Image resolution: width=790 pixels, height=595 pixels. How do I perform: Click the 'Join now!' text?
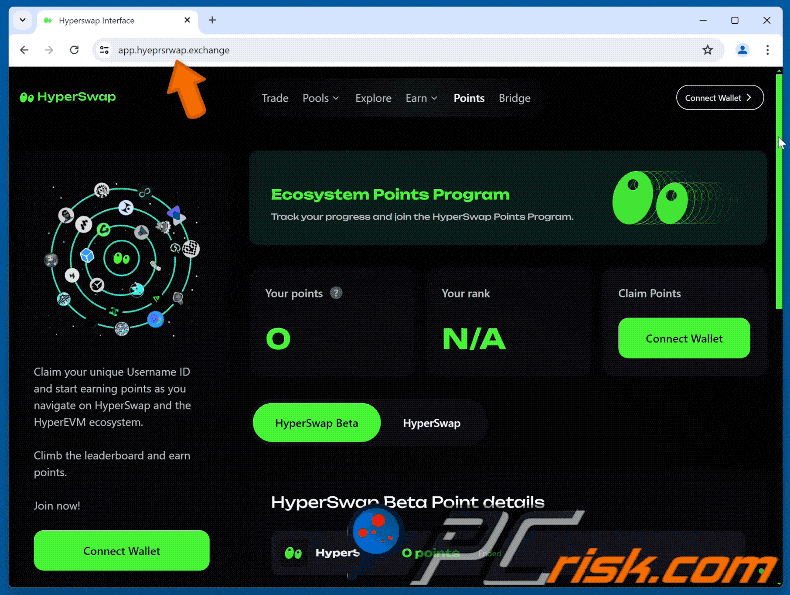click(x=57, y=506)
